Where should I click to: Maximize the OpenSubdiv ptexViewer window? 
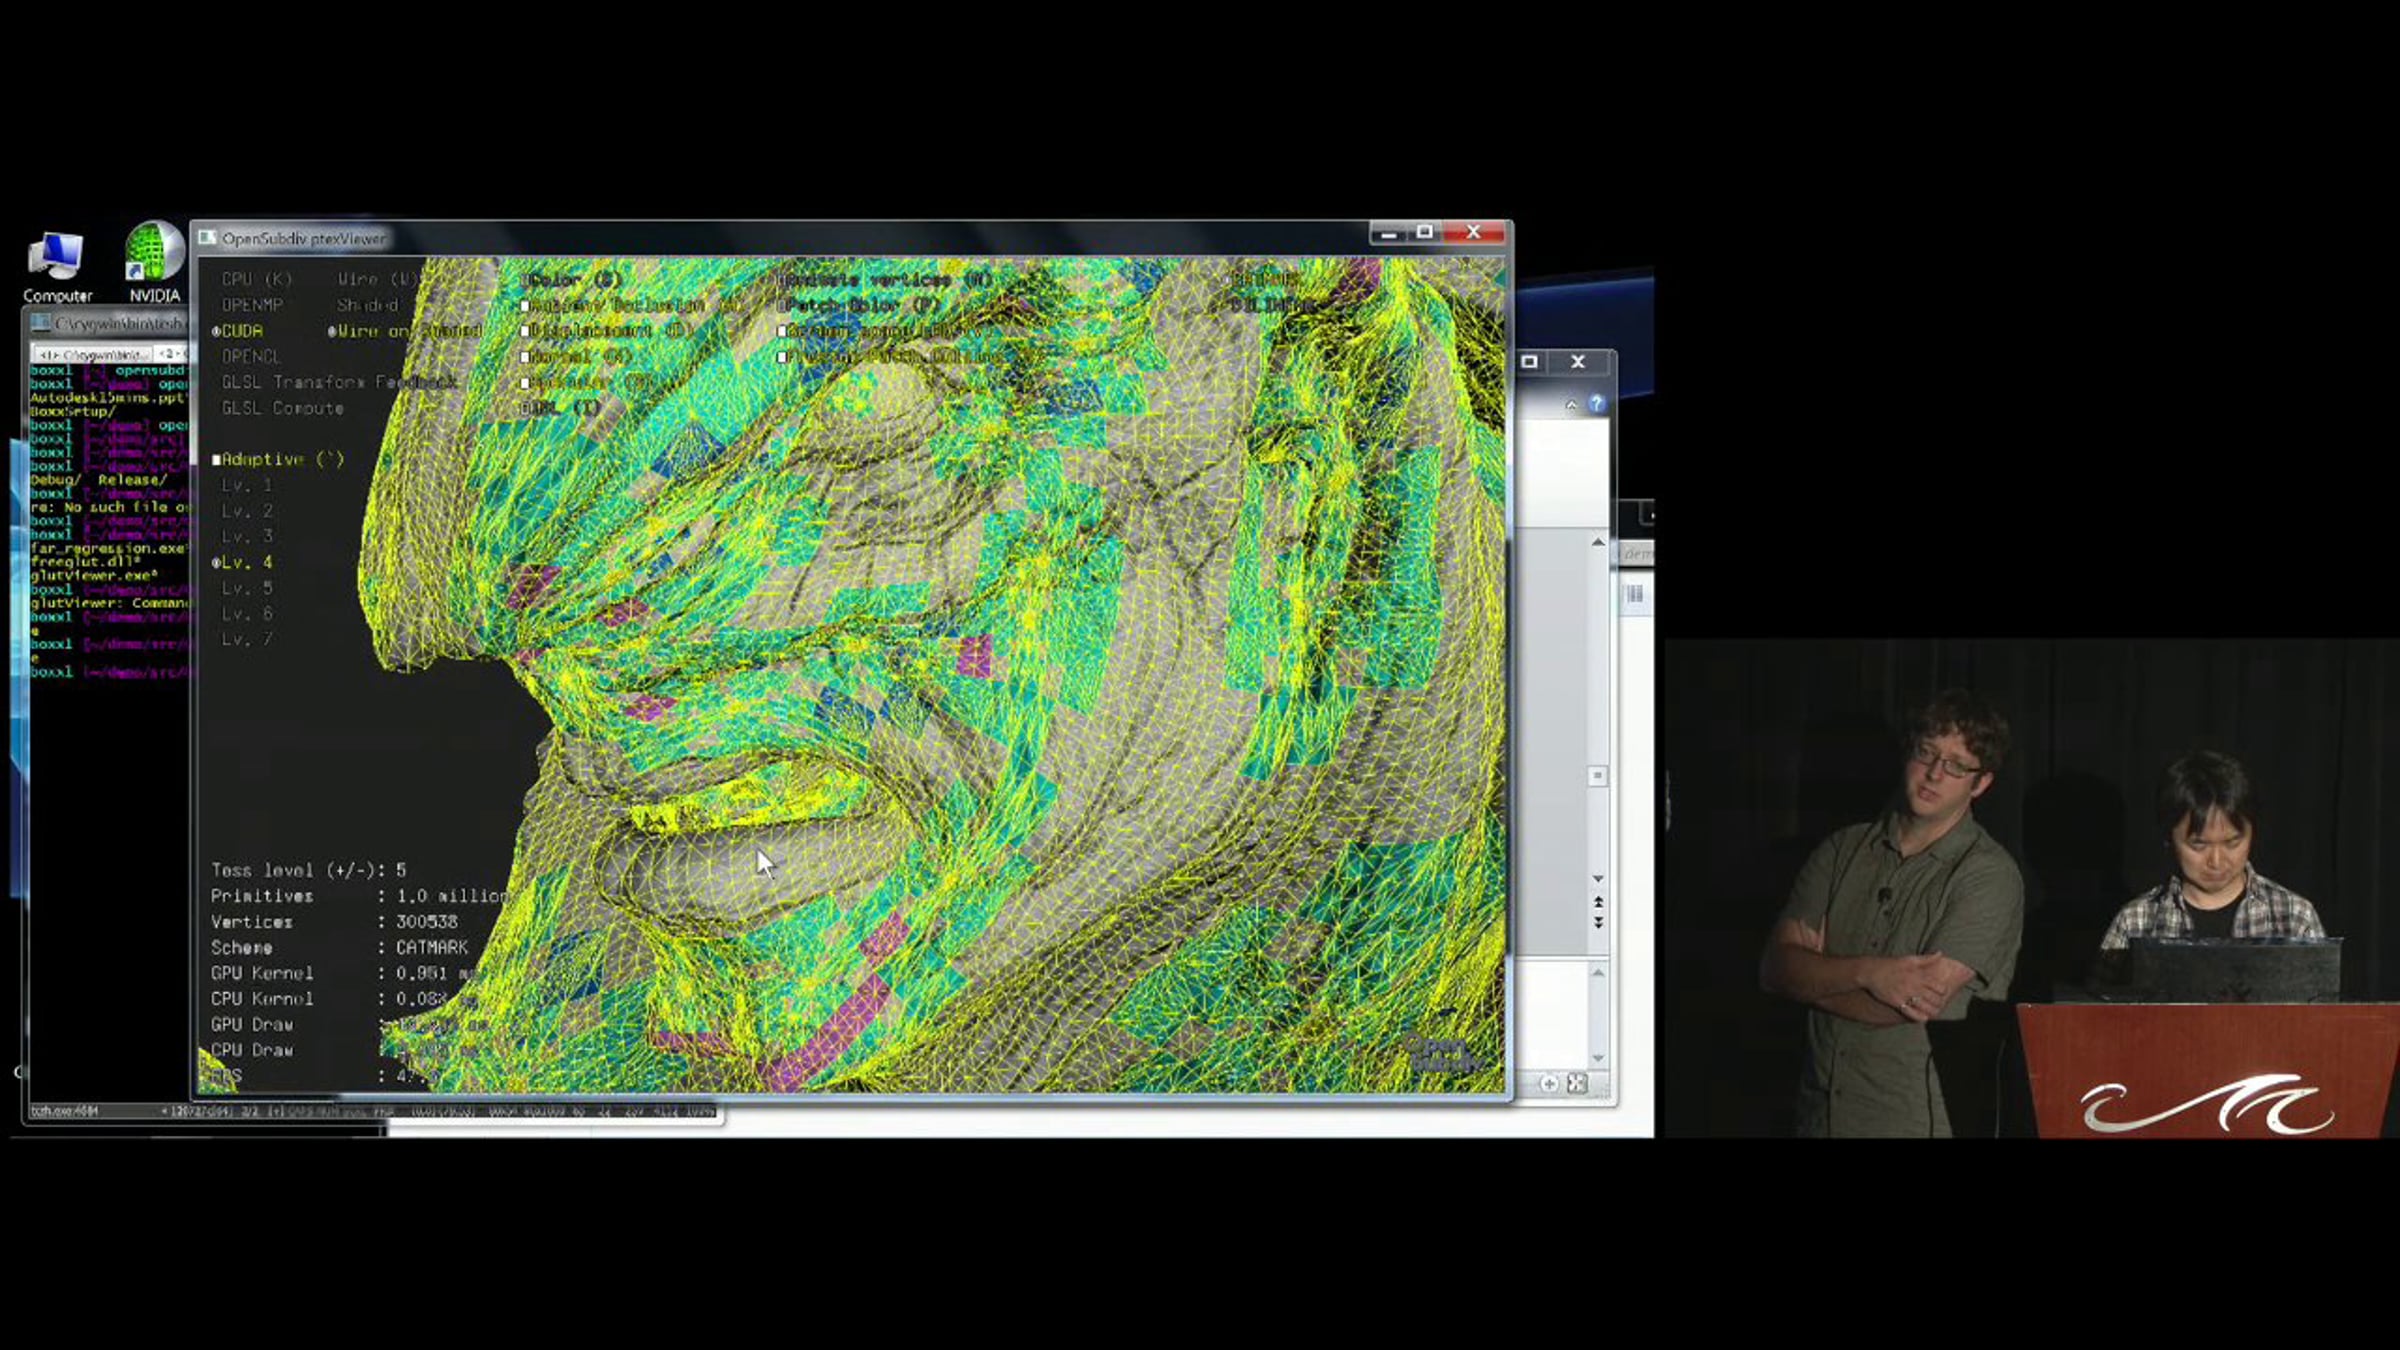point(1425,233)
